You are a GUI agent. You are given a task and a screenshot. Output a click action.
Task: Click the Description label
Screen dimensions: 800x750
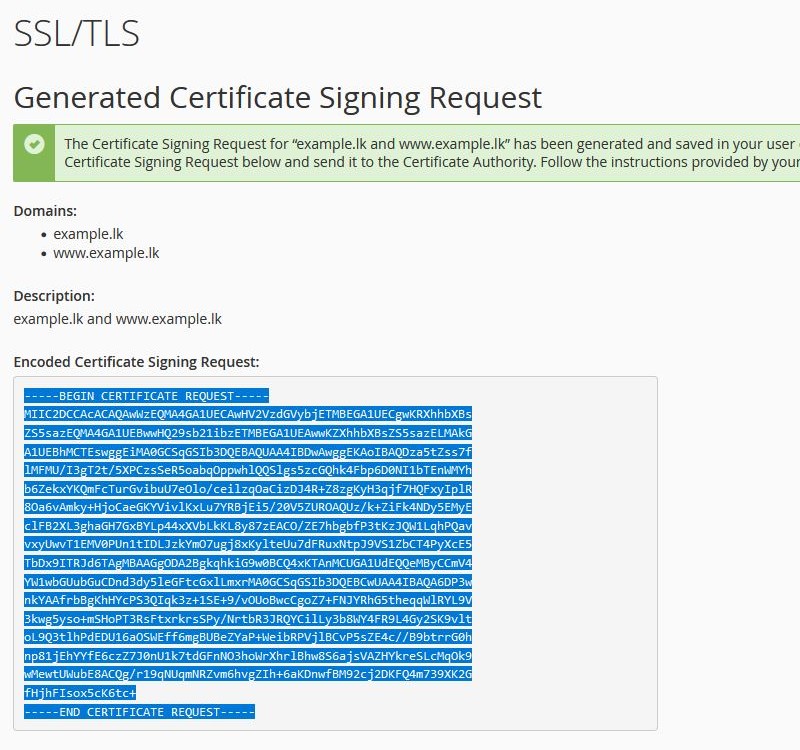click(54, 296)
